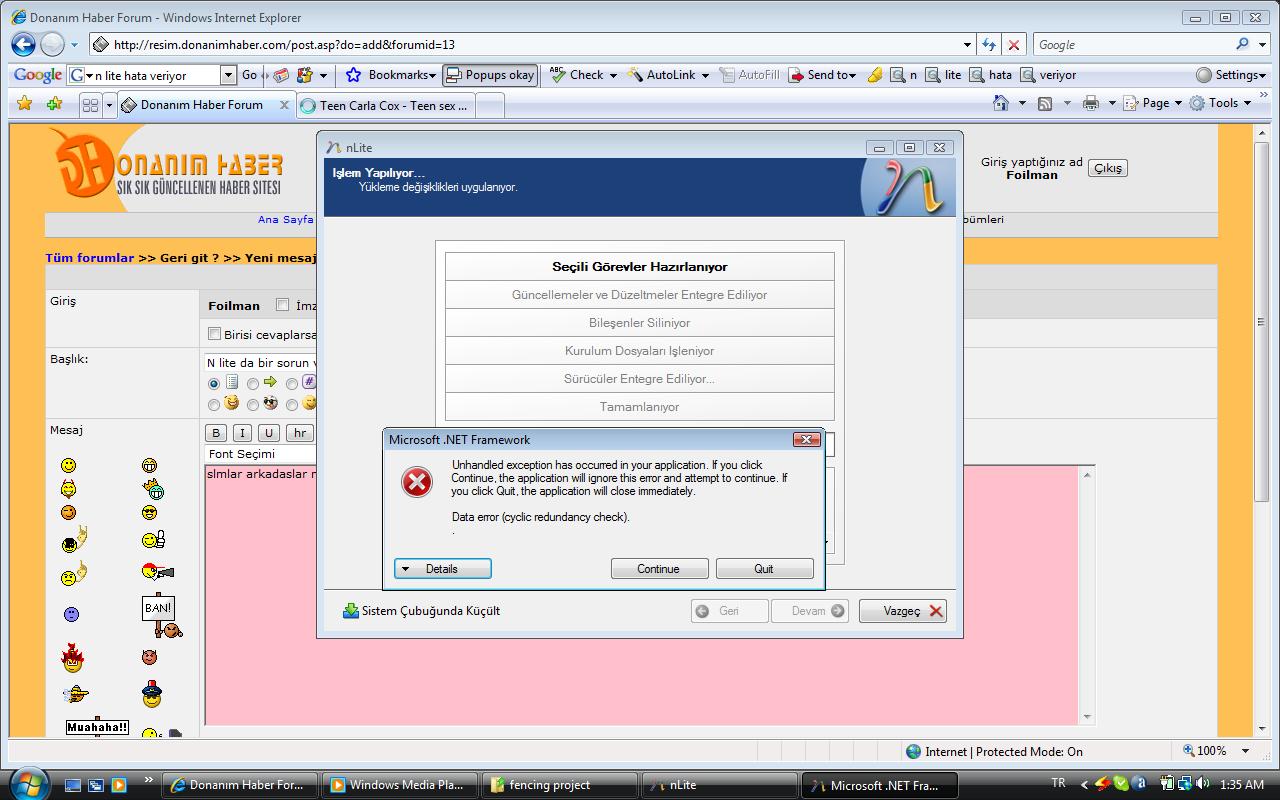The image size is (1280, 800).
Task: Expand the address bar history dropdown
Action: point(967,44)
